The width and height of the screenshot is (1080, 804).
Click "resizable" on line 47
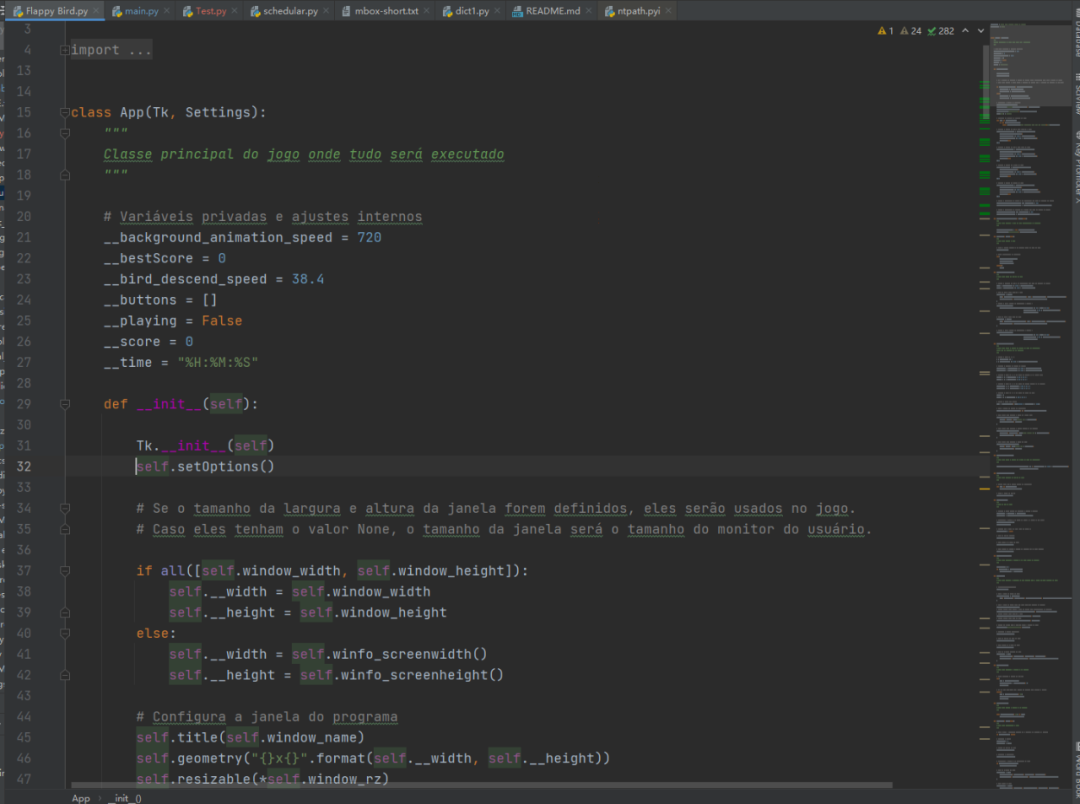pos(214,779)
